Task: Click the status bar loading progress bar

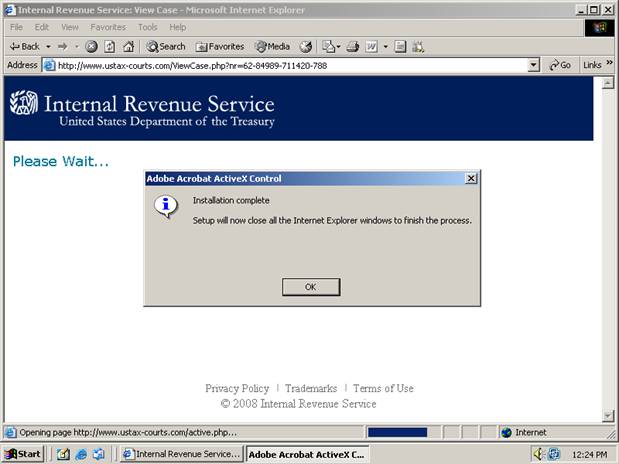Action: tap(397, 432)
